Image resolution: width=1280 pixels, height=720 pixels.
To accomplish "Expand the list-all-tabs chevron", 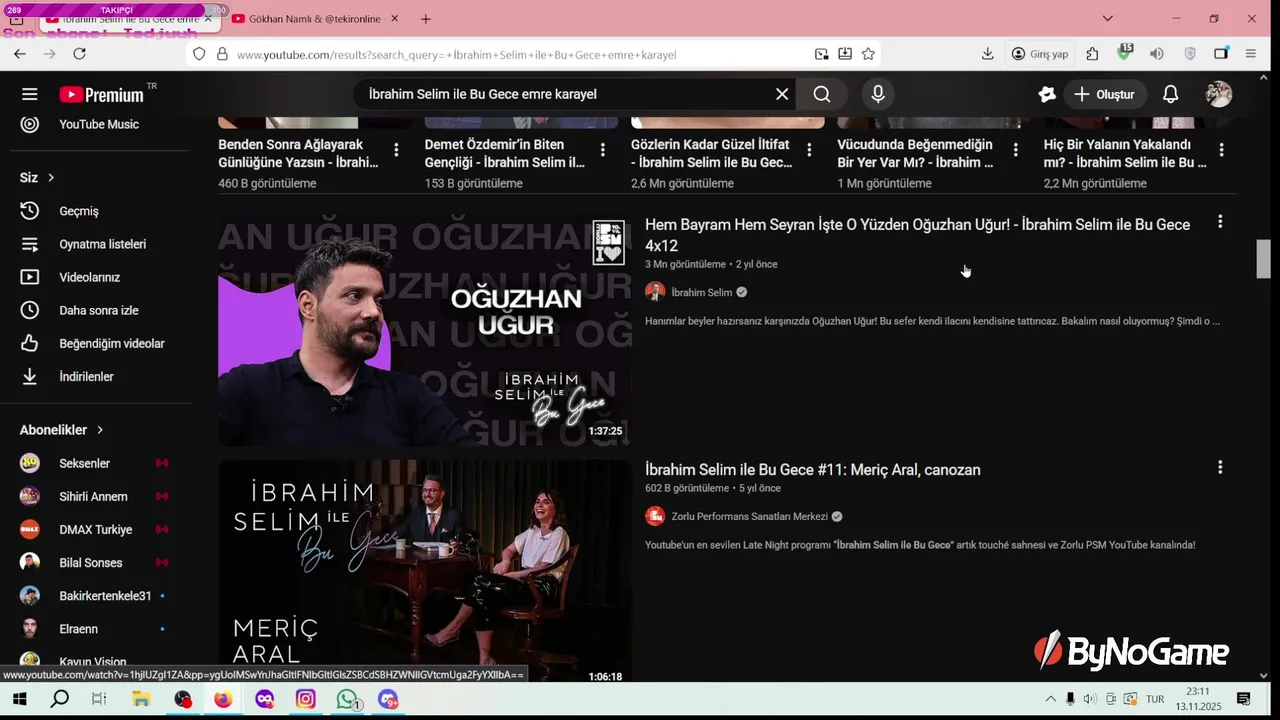I will click(1107, 19).
